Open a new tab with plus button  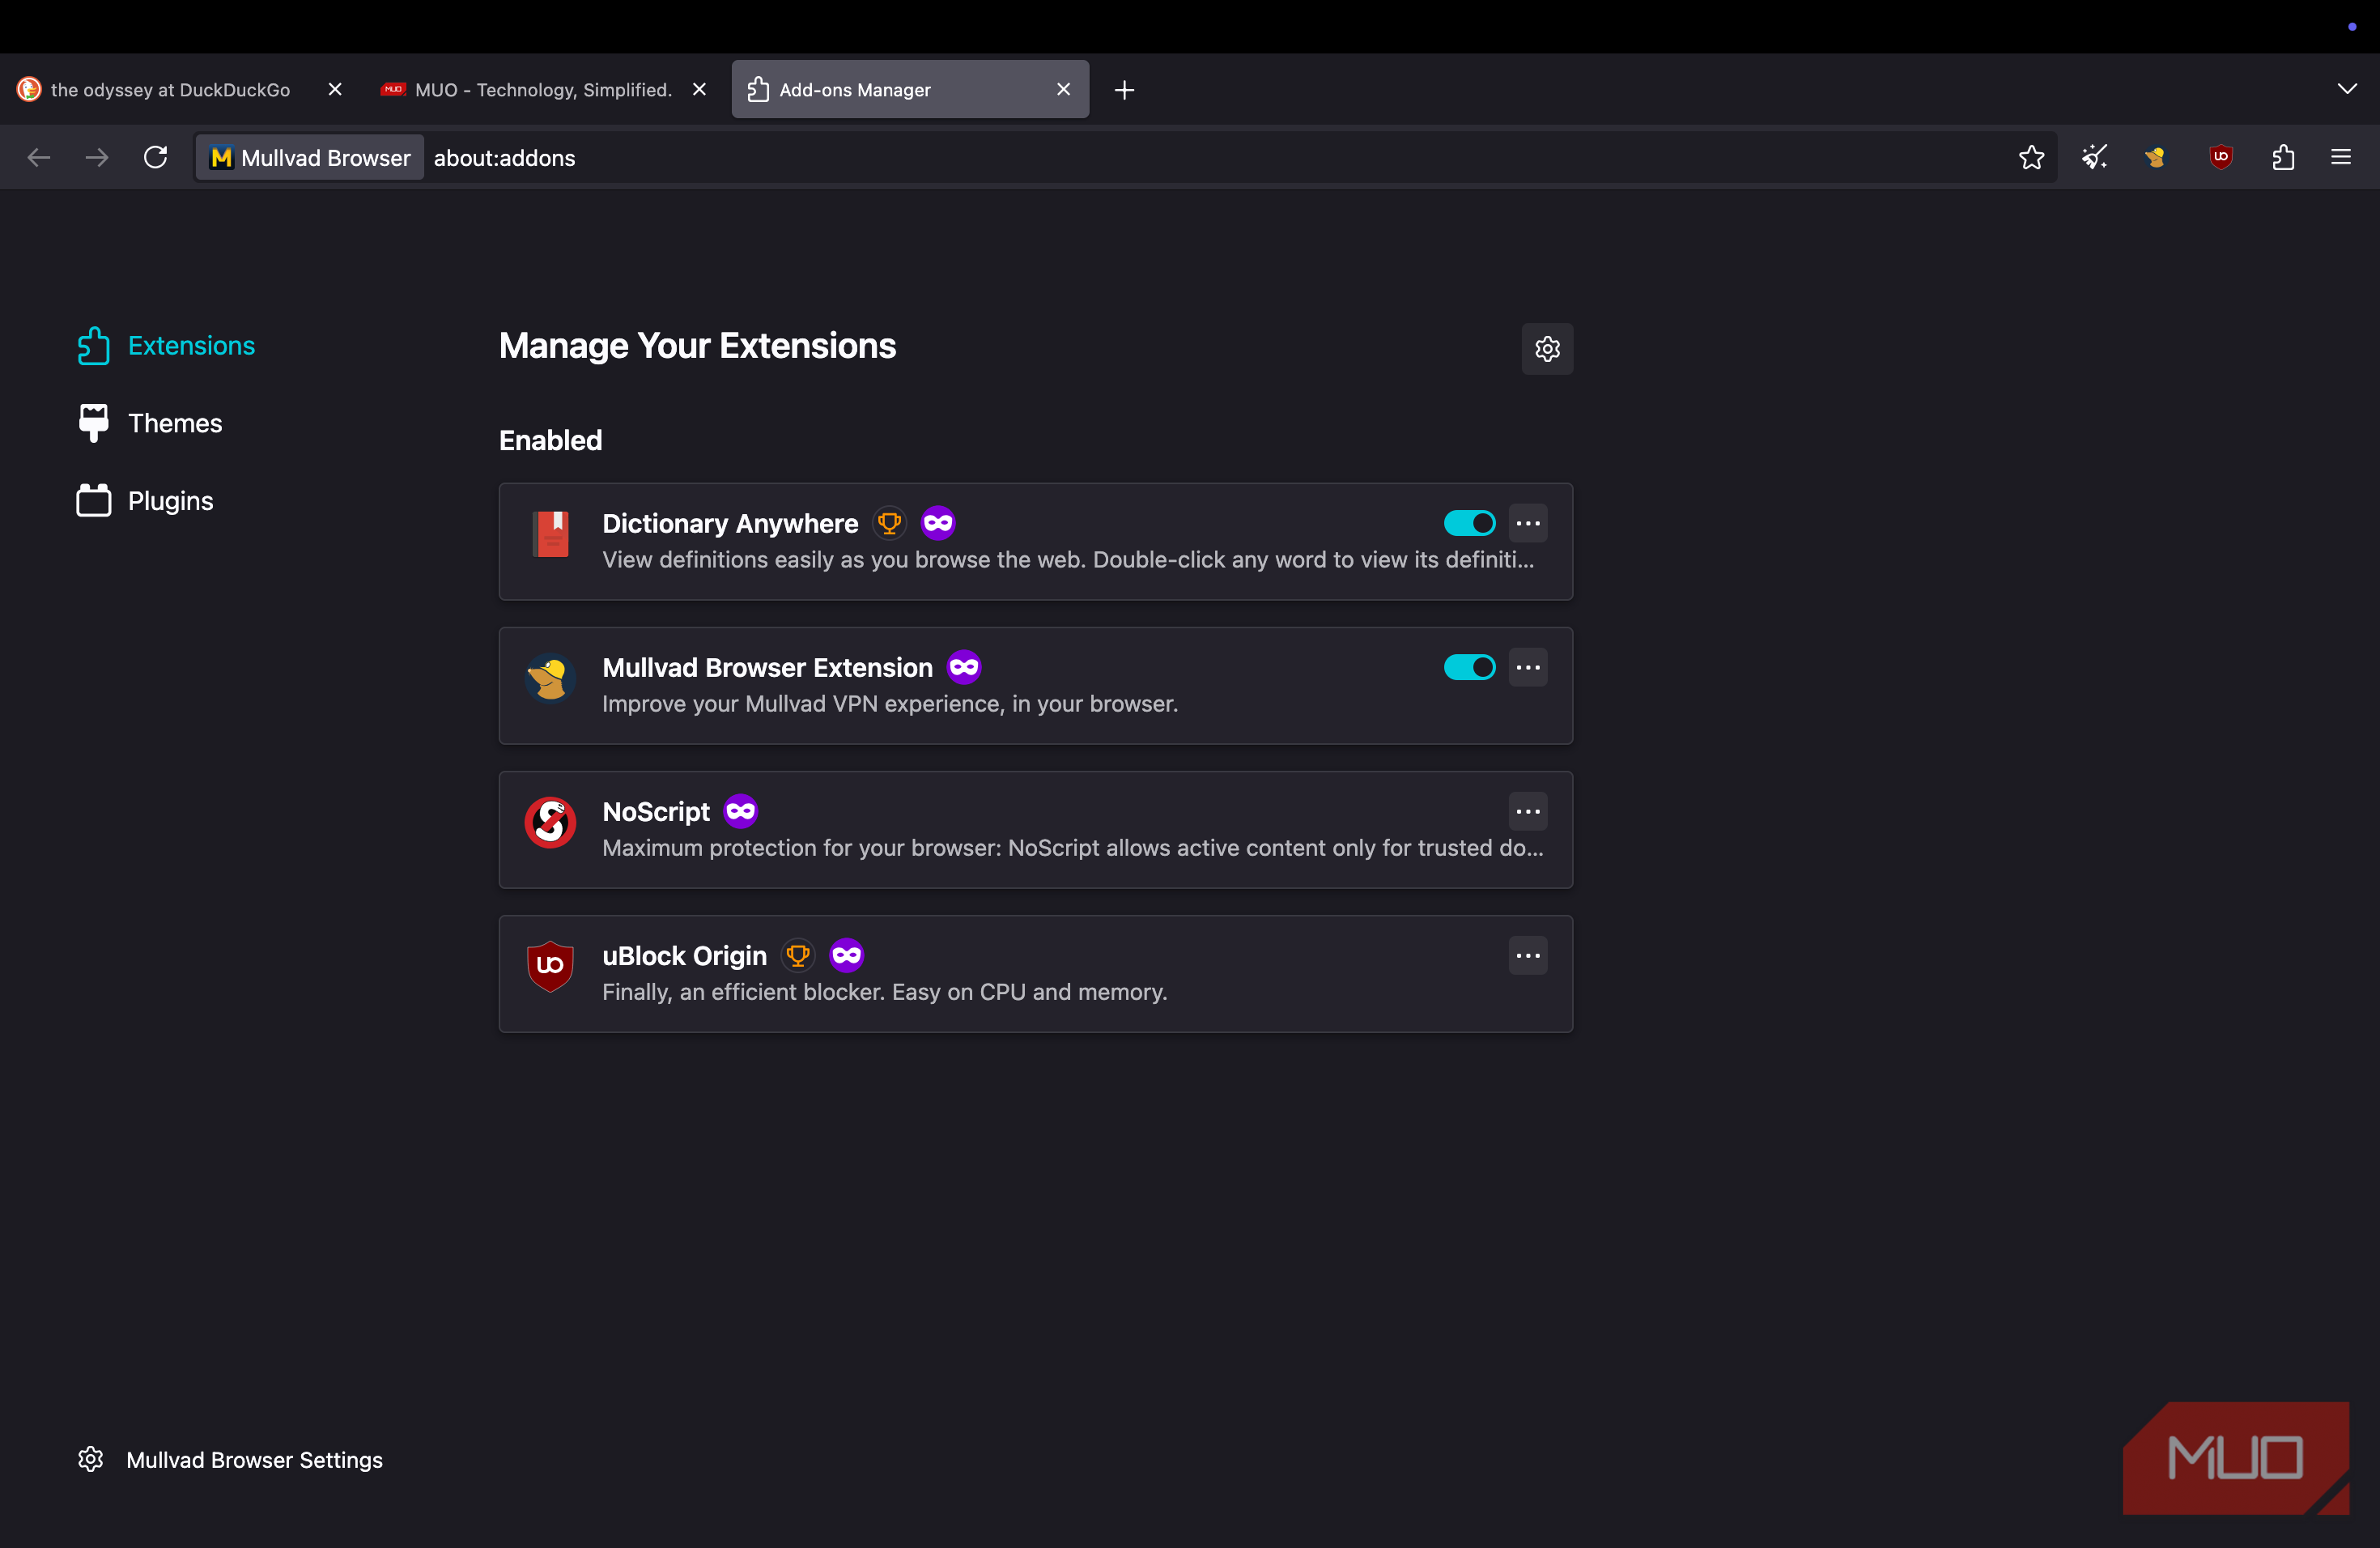pos(1124,90)
